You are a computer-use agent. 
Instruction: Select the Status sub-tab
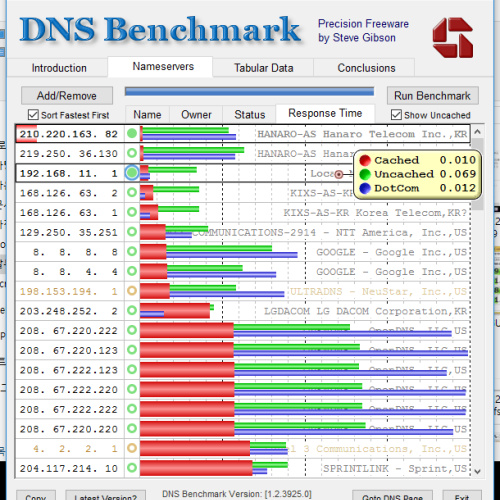(249, 115)
